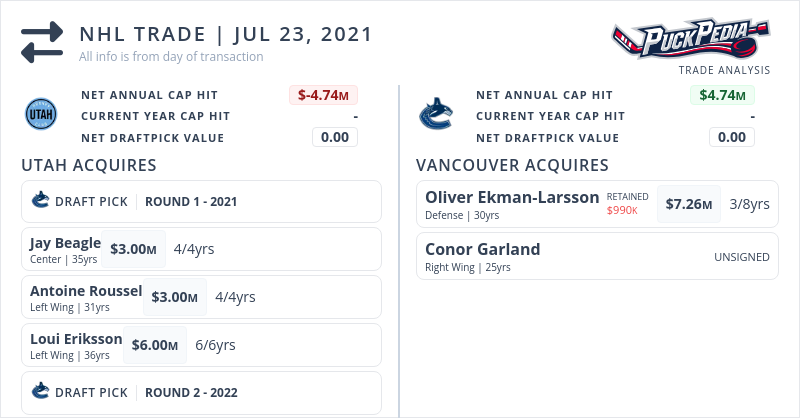This screenshot has height=418, width=800.
Task: Click the Trade Analysis label
Action: [724, 70]
